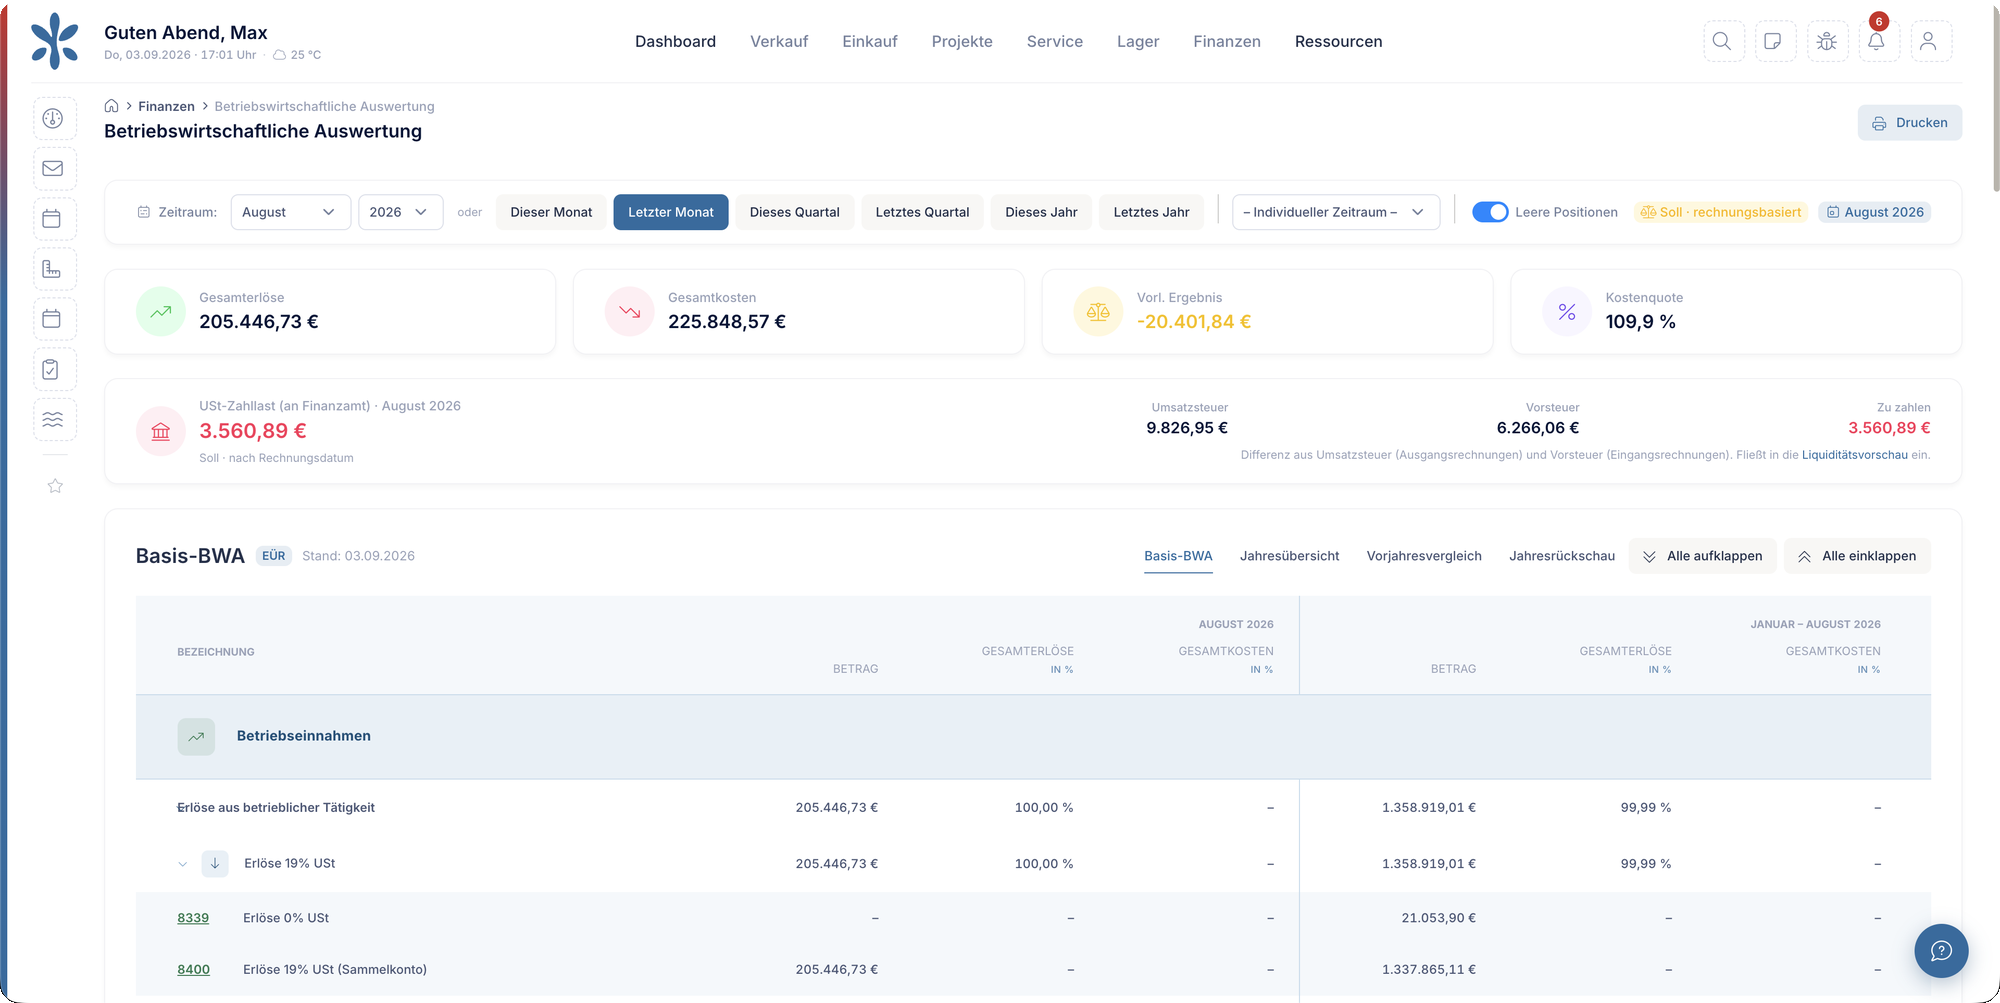Viewport: 2000px width, 1003px height.
Task: Open the Finanzen main menu
Action: point(1226,41)
